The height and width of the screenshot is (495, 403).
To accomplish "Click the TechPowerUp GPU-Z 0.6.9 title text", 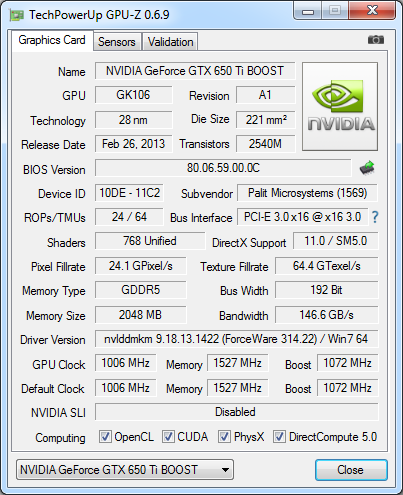I will point(99,15).
